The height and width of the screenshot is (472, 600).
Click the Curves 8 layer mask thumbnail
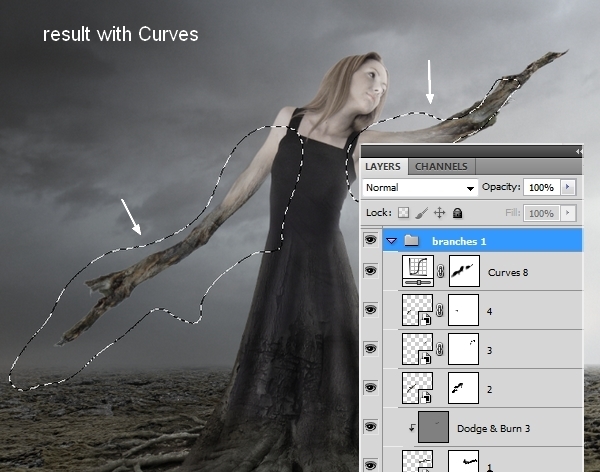[463, 271]
